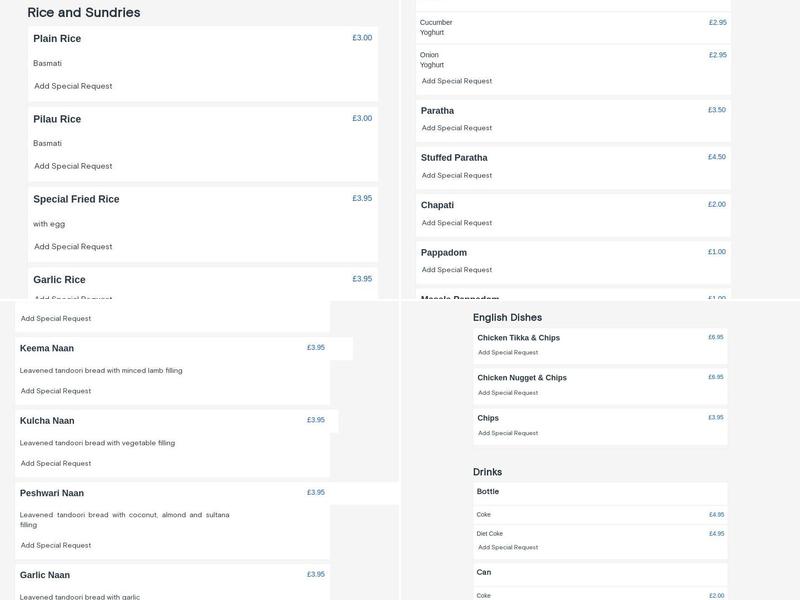Select Diet Coke under Bottle

click(490, 534)
